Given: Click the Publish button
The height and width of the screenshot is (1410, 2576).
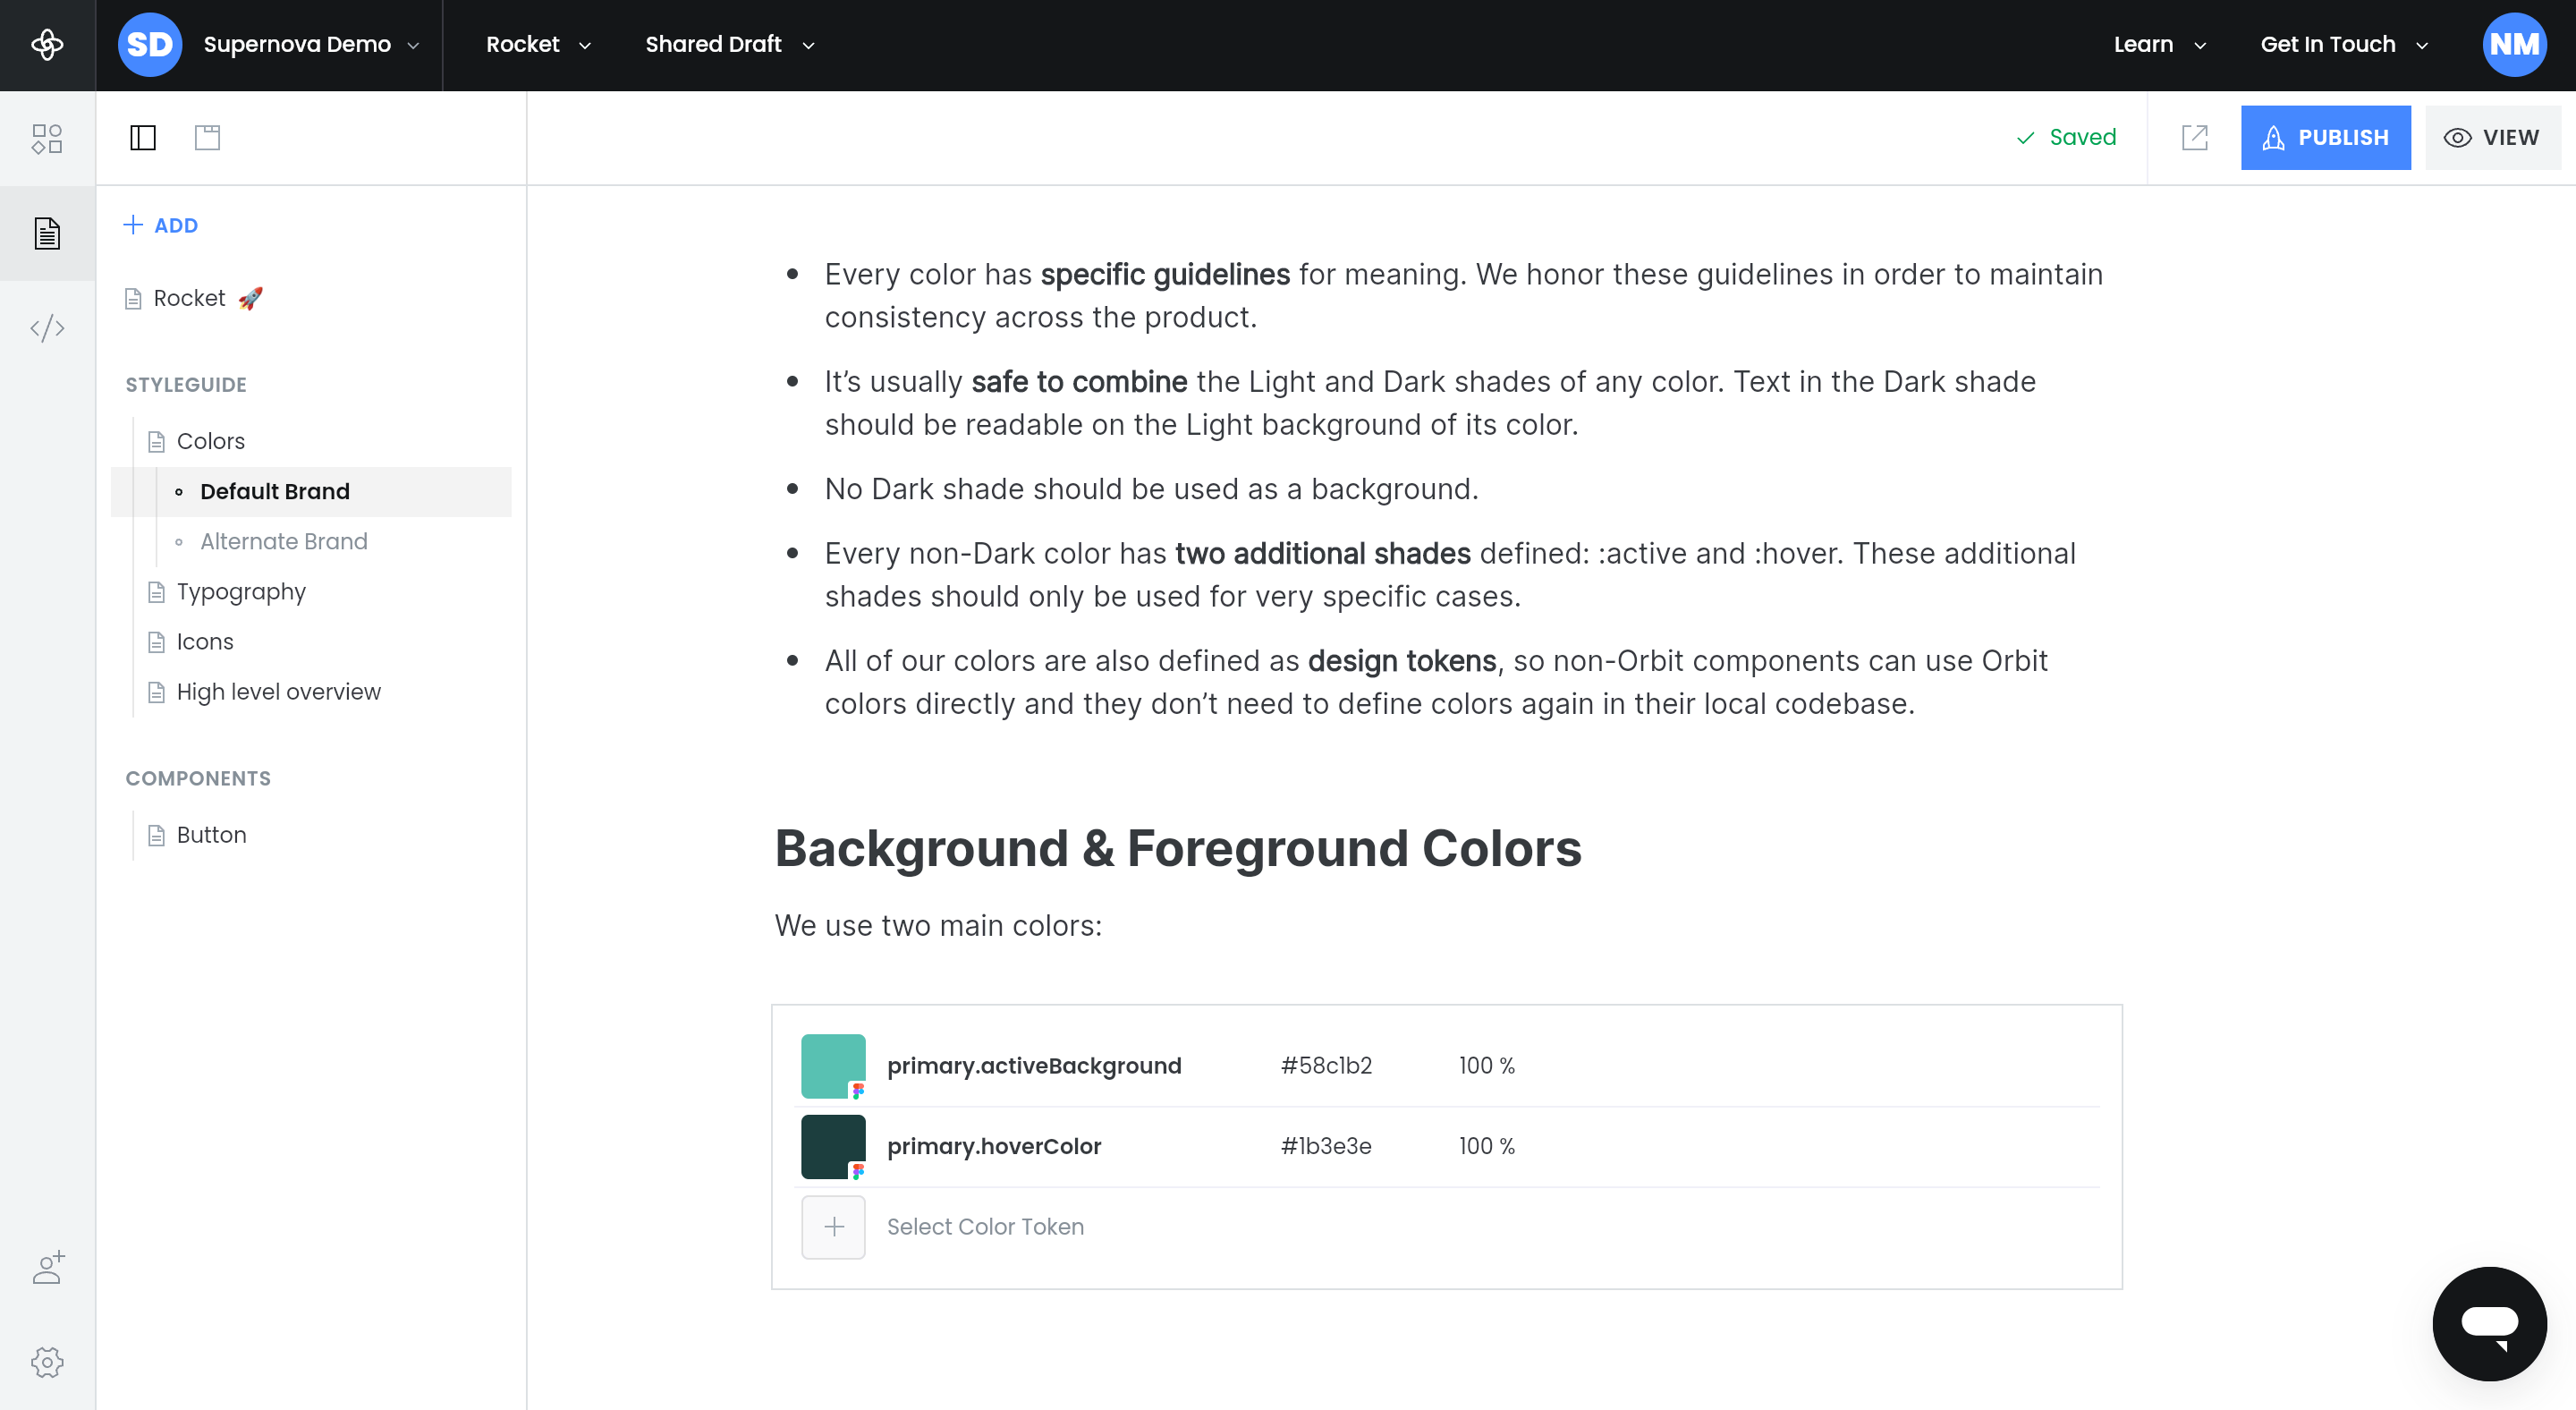Looking at the screenshot, I should click(2325, 138).
